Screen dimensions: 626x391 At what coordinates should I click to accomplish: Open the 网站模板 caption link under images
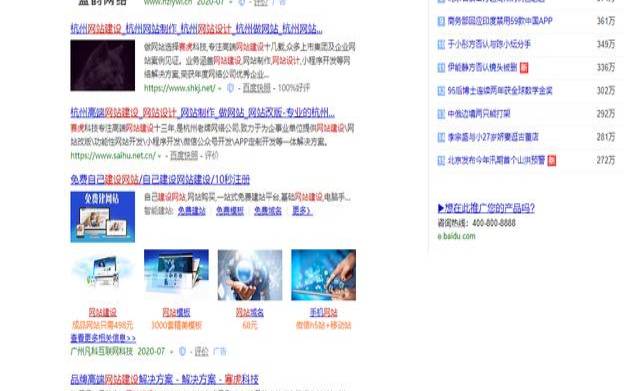(x=176, y=312)
